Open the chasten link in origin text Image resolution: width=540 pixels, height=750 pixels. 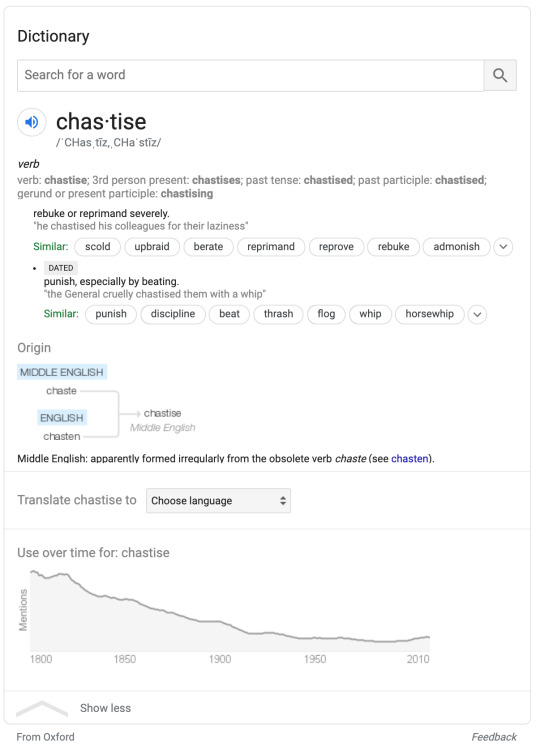coord(409,458)
